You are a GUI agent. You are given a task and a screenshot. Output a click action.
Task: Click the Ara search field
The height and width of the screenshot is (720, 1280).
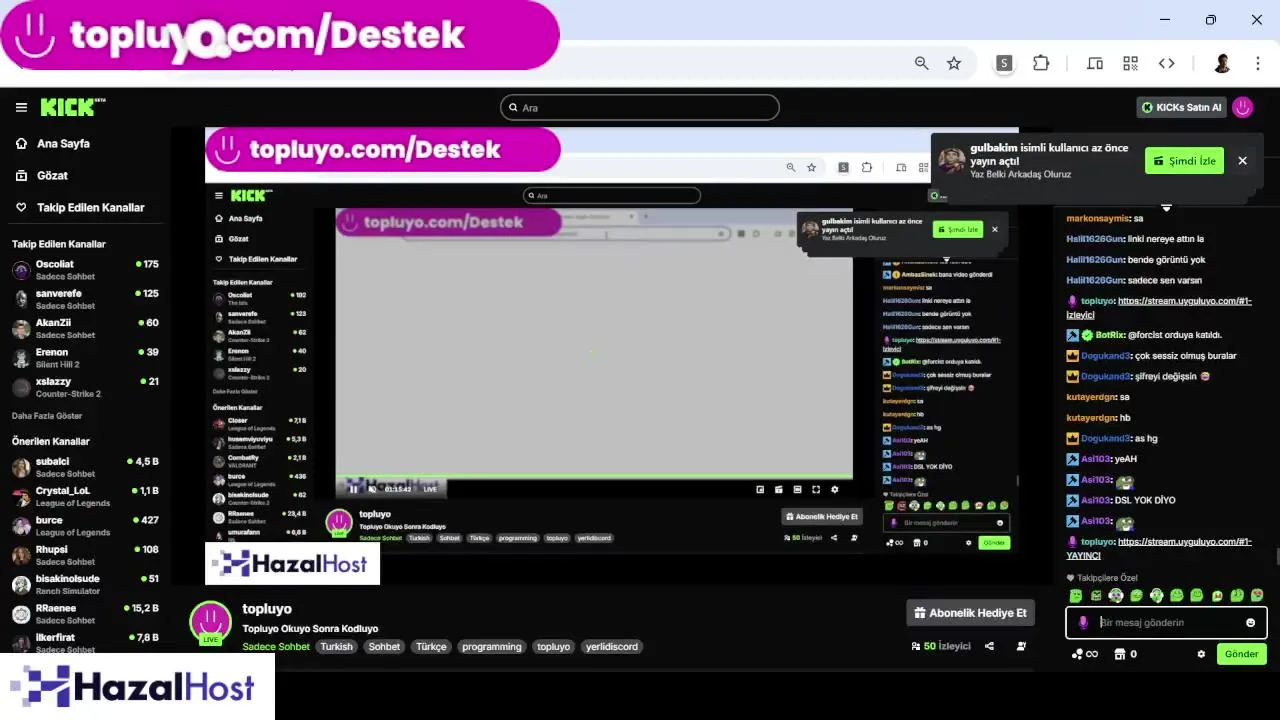click(640, 107)
